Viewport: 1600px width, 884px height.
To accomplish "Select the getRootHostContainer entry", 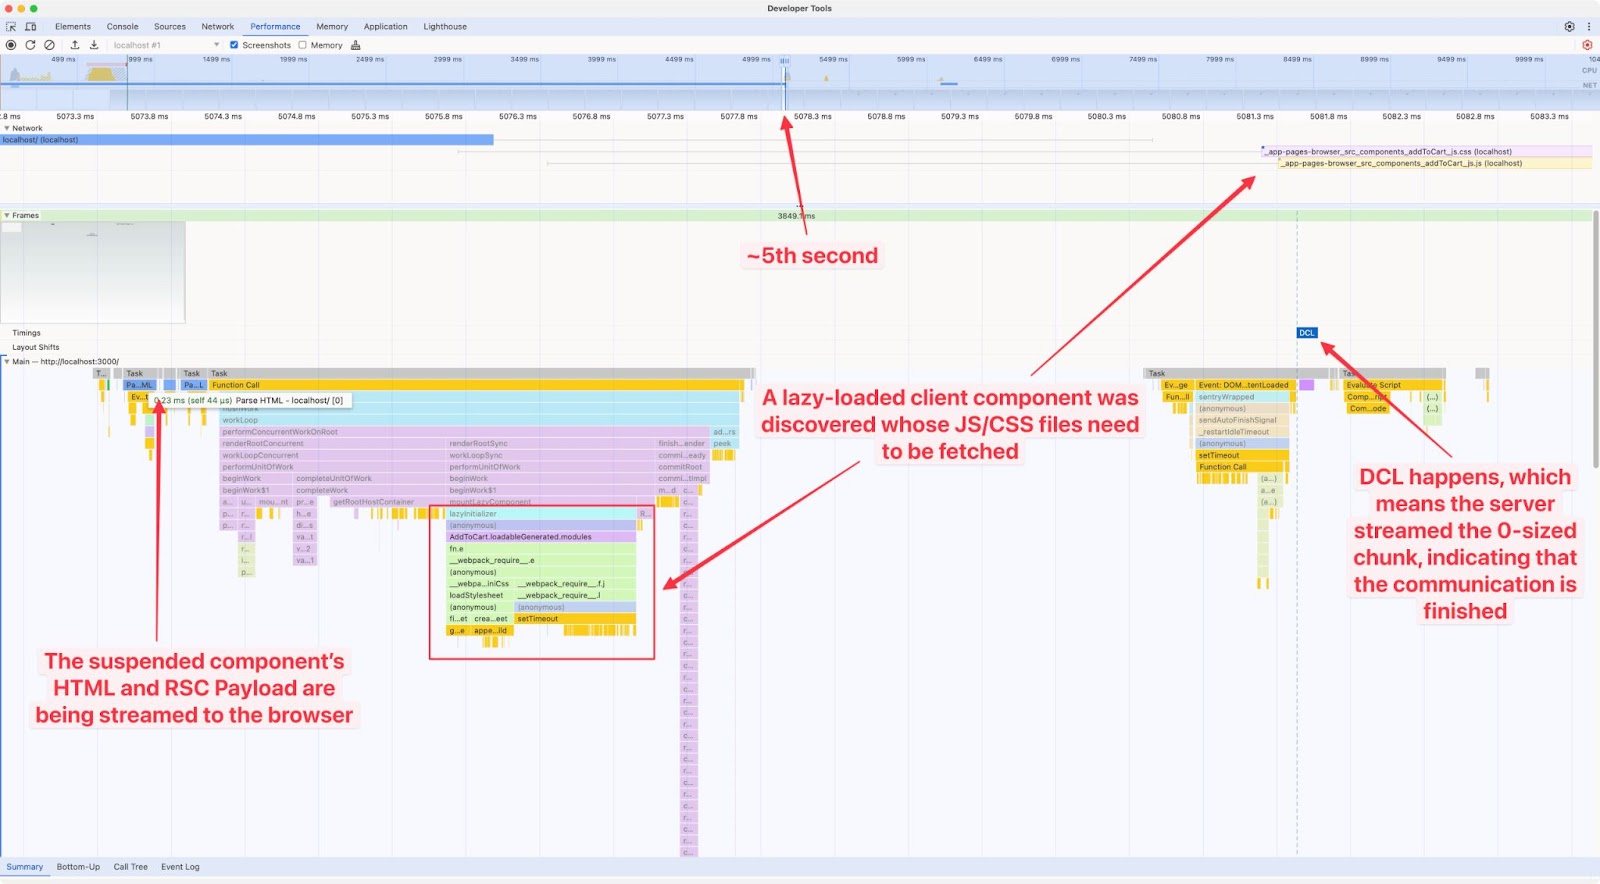I will (x=388, y=502).
